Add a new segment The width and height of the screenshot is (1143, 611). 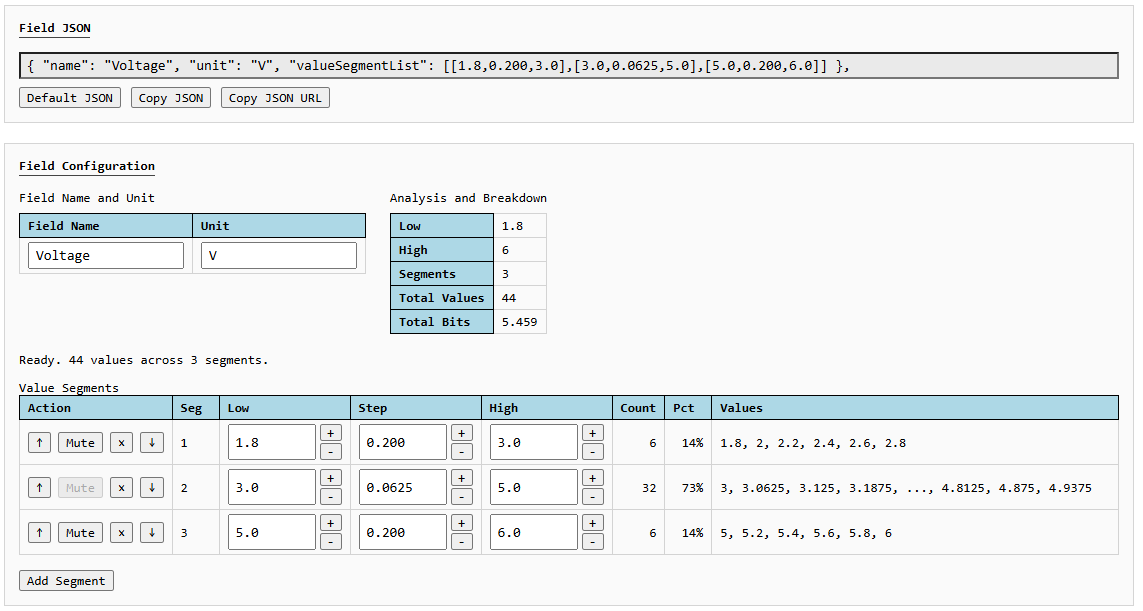click(66, 581)
